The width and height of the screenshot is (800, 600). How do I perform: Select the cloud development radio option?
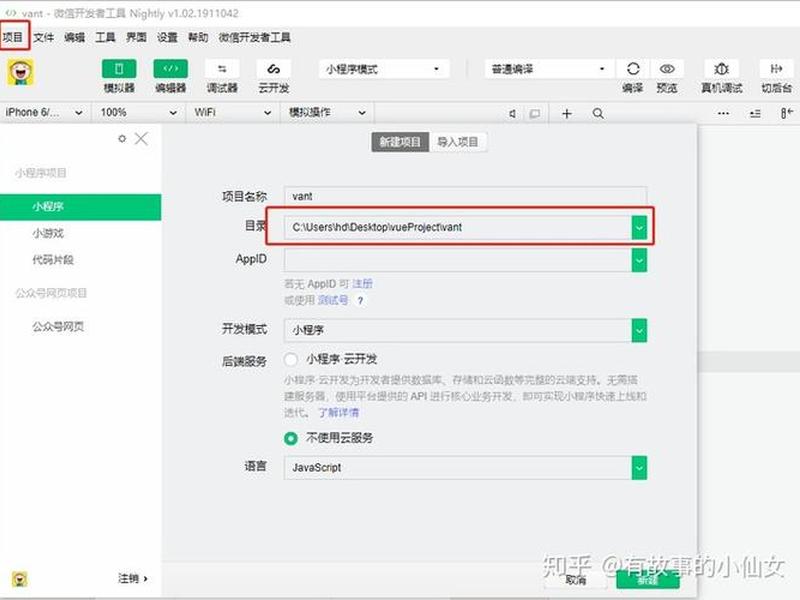coord(291,360)
